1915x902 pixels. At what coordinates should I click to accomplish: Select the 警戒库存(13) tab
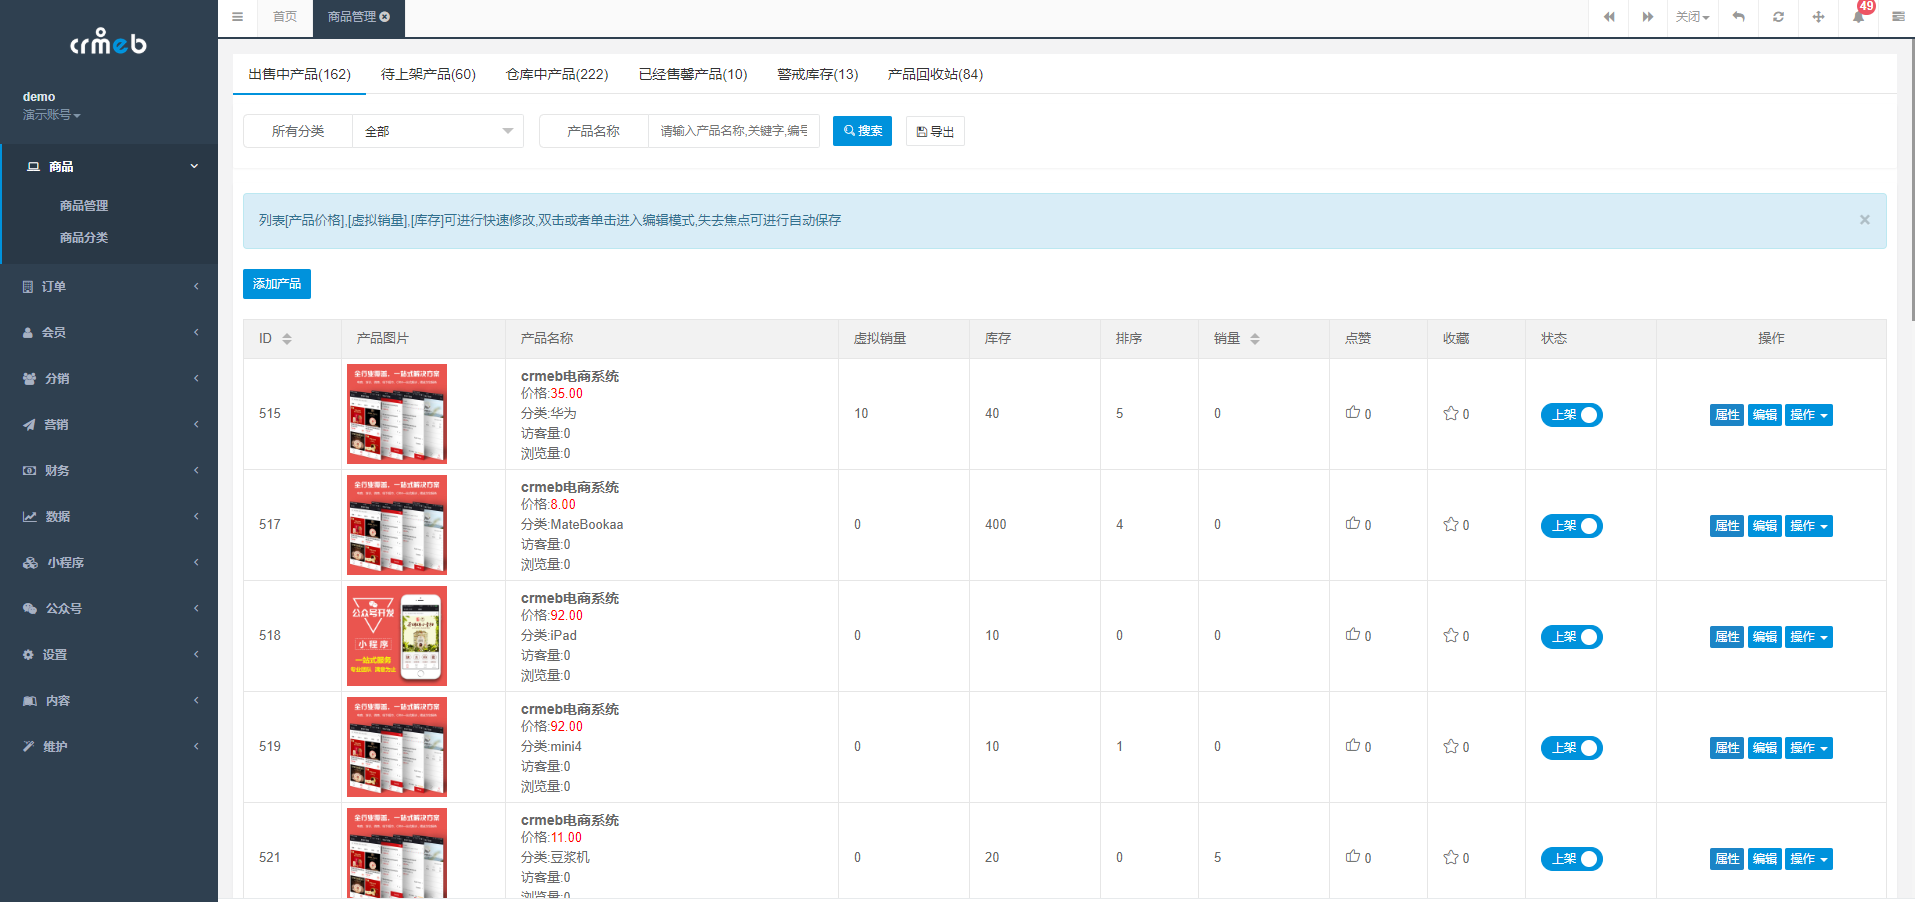(818, 75)
